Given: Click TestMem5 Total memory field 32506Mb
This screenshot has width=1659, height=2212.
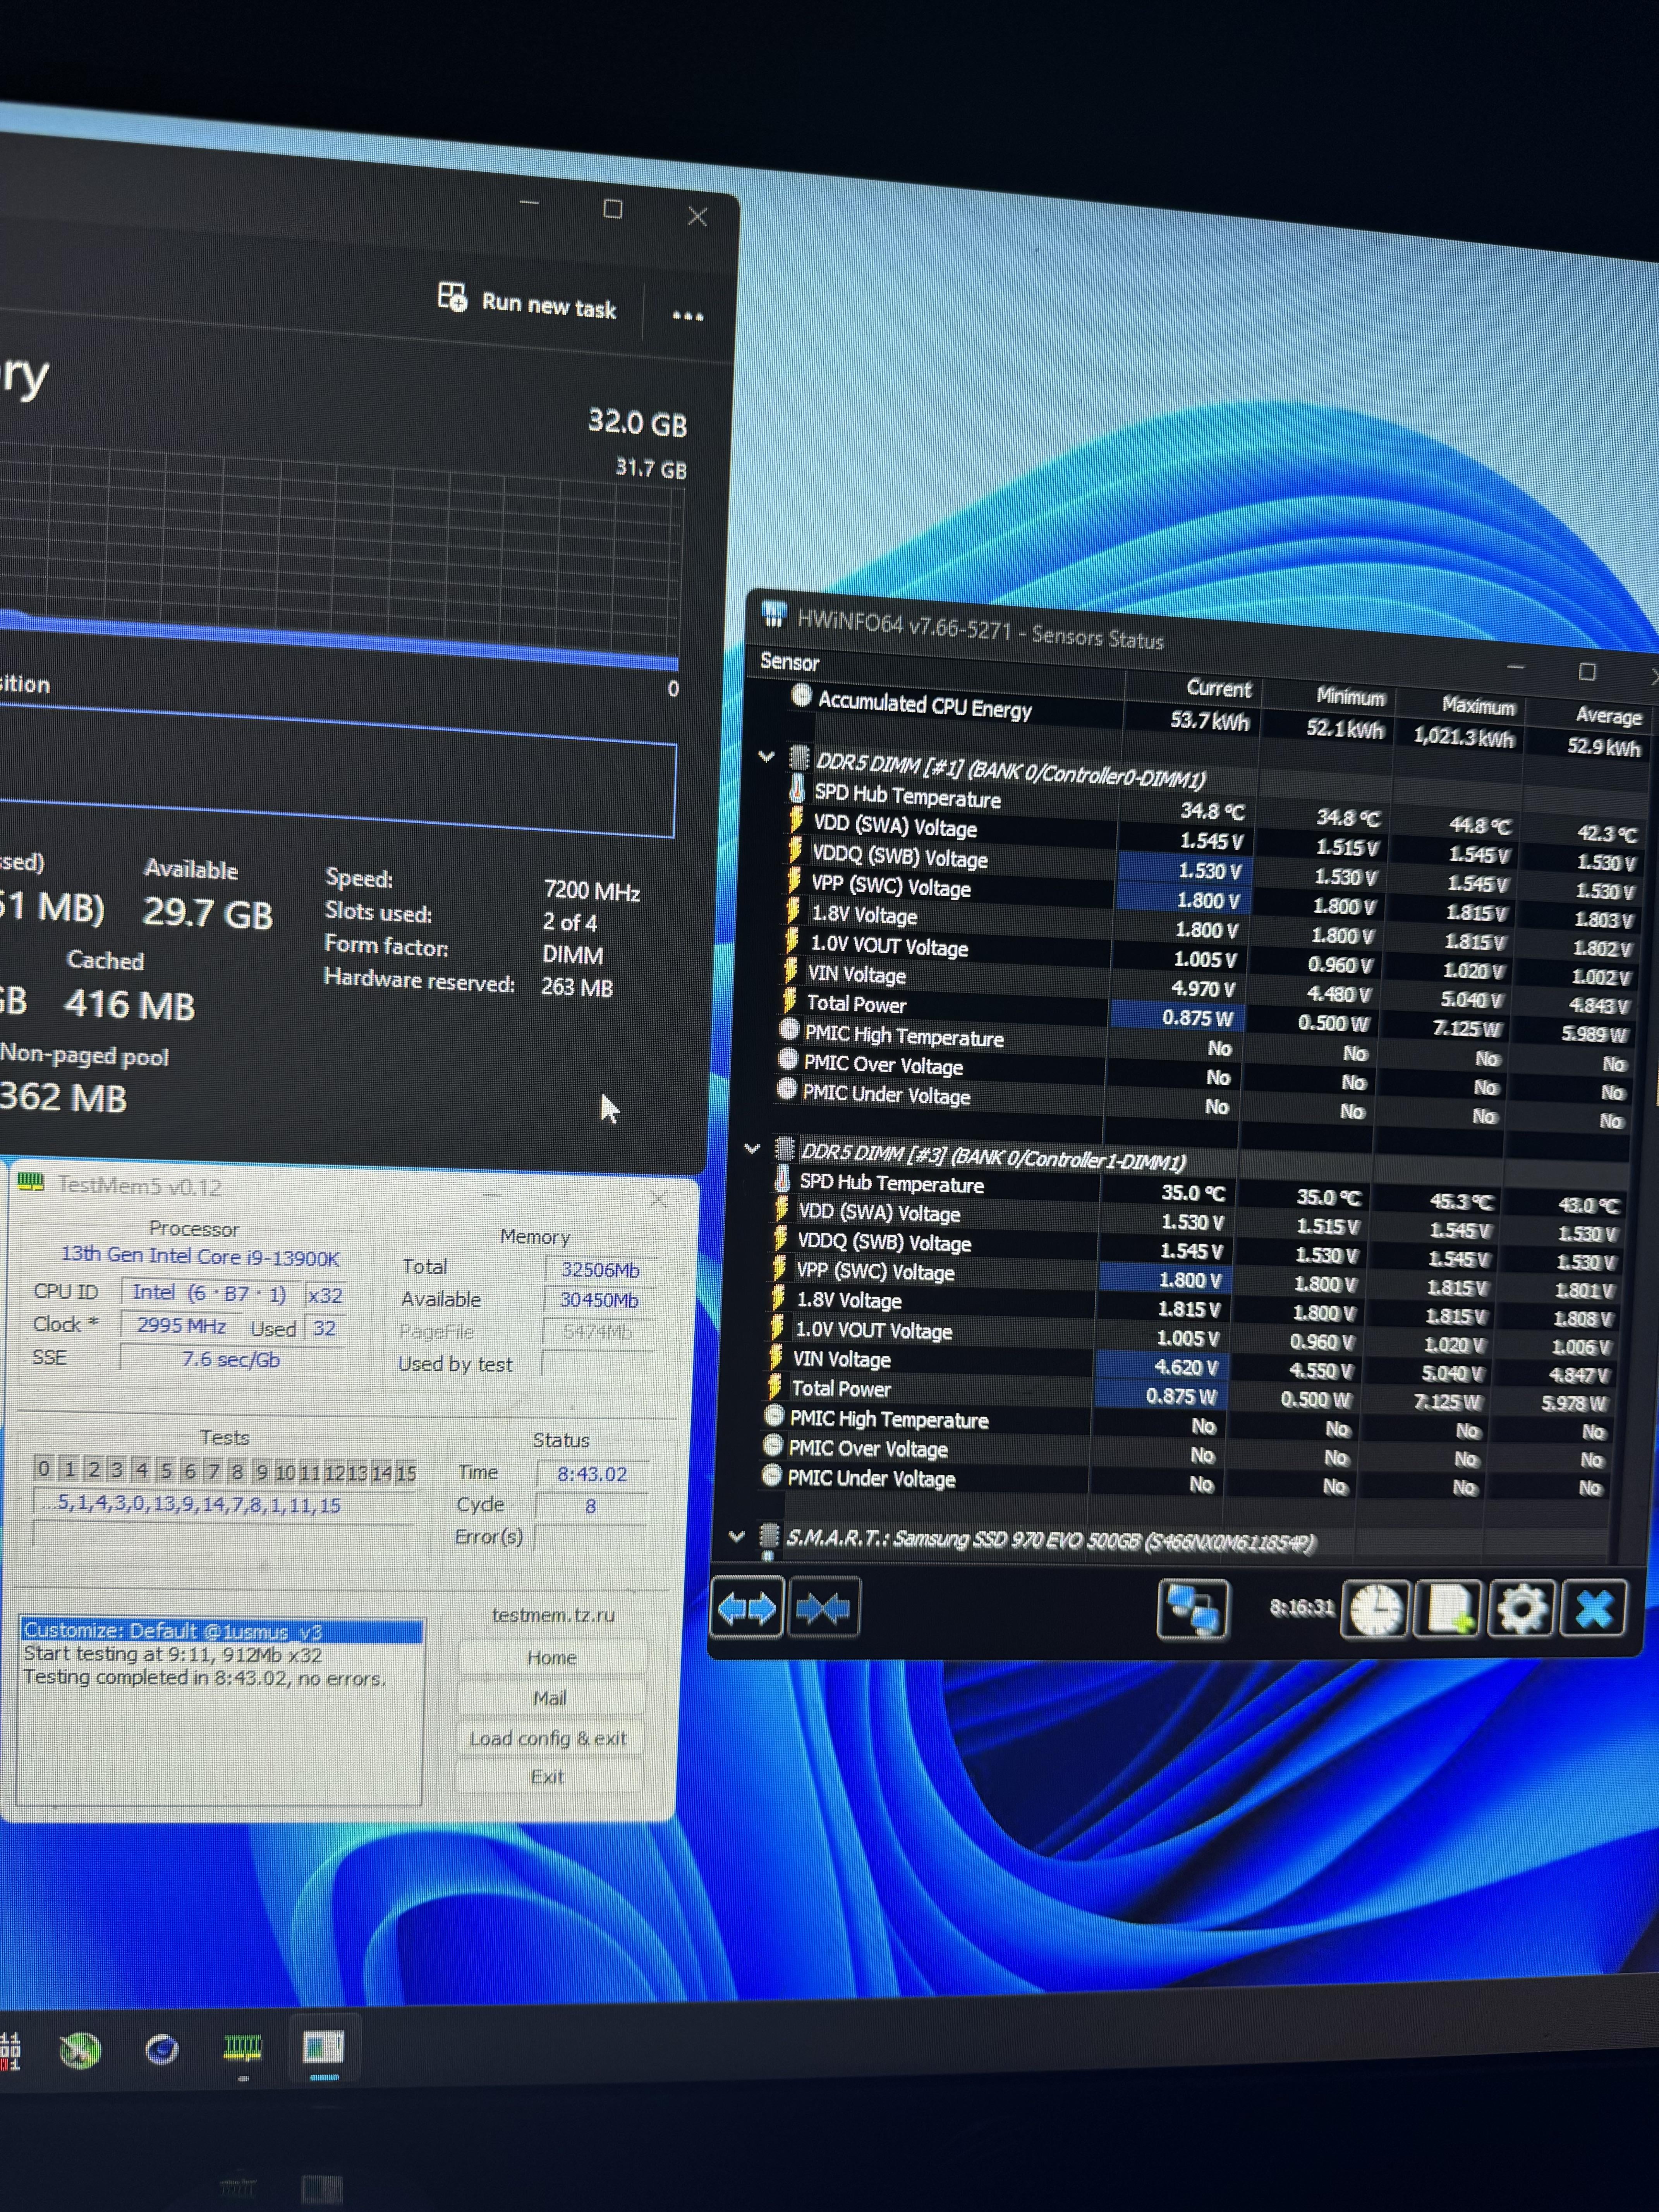Looking at the screenshot, I should (x=600, y=1269).
